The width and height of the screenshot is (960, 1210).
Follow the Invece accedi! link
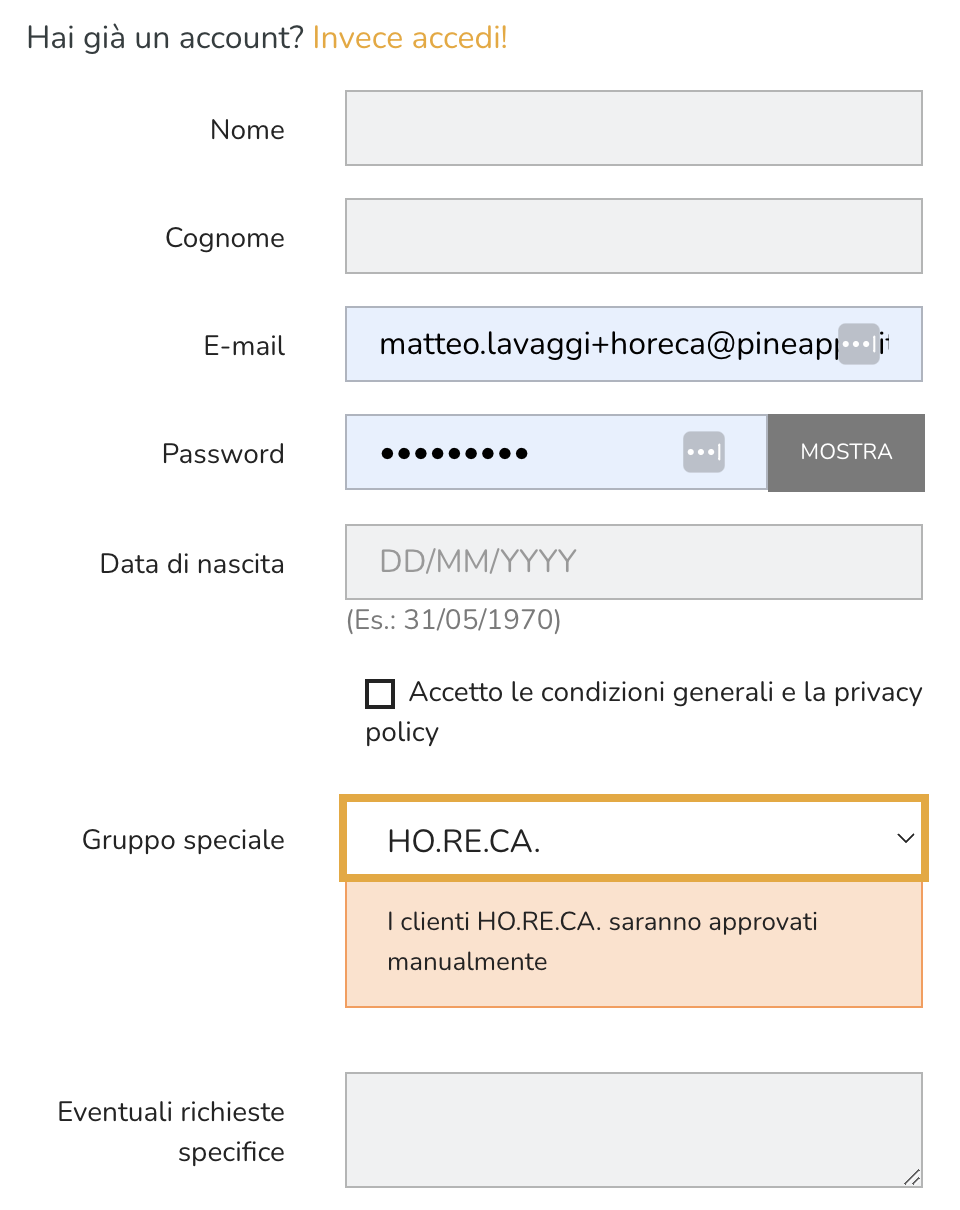pos(410,38)
